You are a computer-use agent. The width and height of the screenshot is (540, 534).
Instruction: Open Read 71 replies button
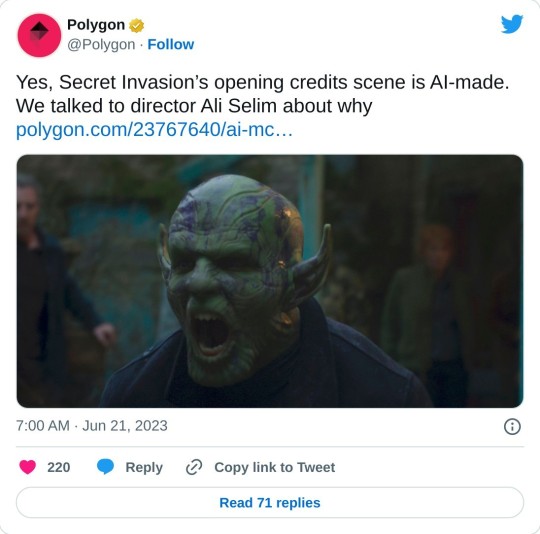coord(270,503)
